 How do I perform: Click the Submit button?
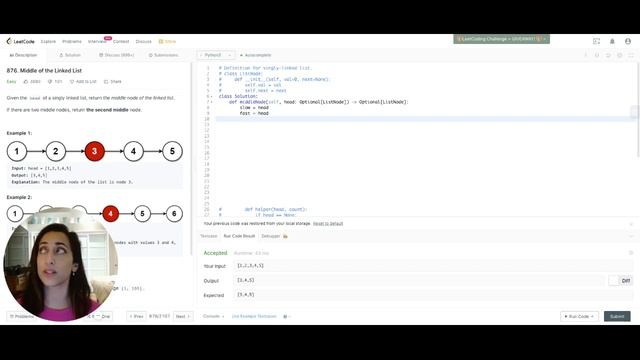tap(617, 316)
